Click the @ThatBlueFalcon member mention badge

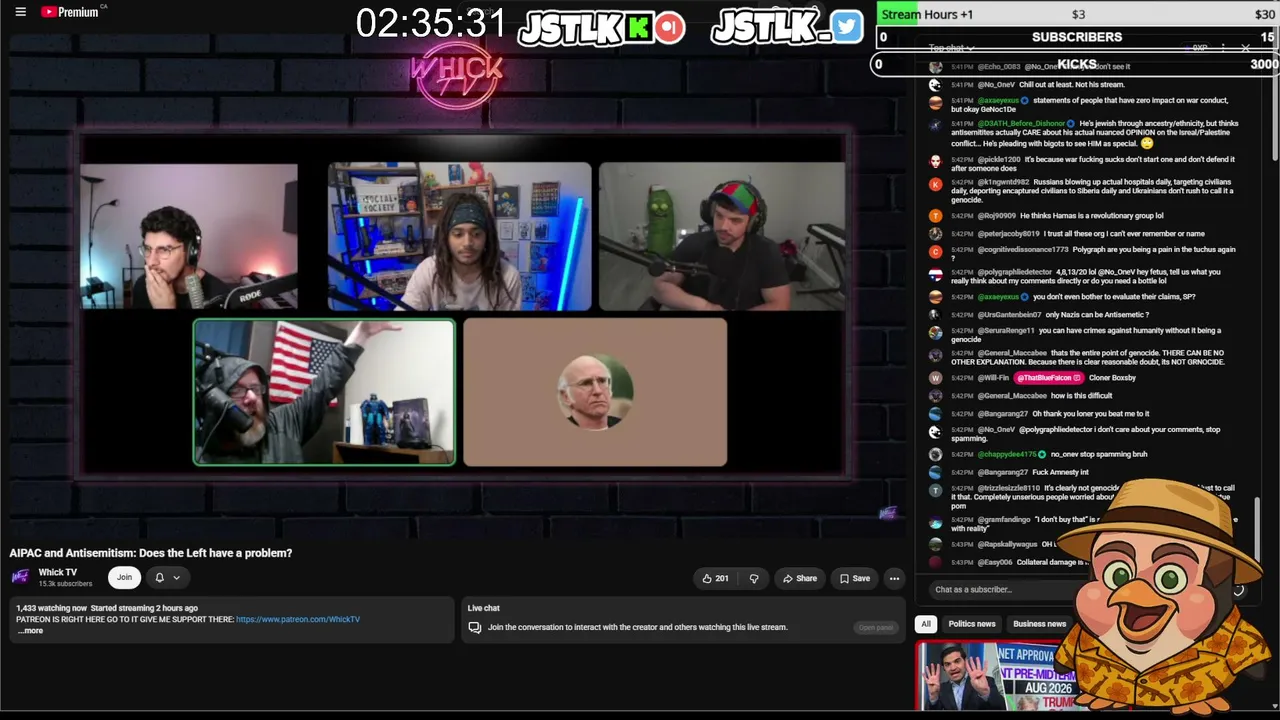coord(1048,378)
